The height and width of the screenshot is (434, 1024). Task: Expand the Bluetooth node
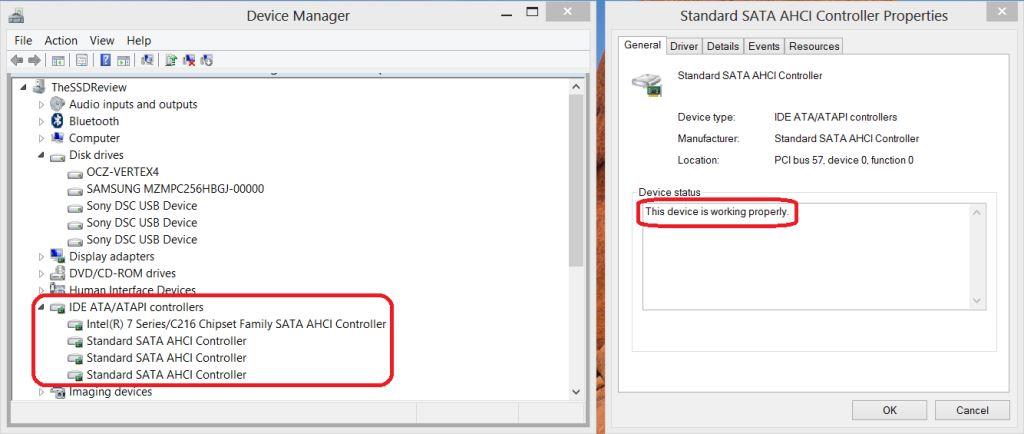tap(42, 121)
